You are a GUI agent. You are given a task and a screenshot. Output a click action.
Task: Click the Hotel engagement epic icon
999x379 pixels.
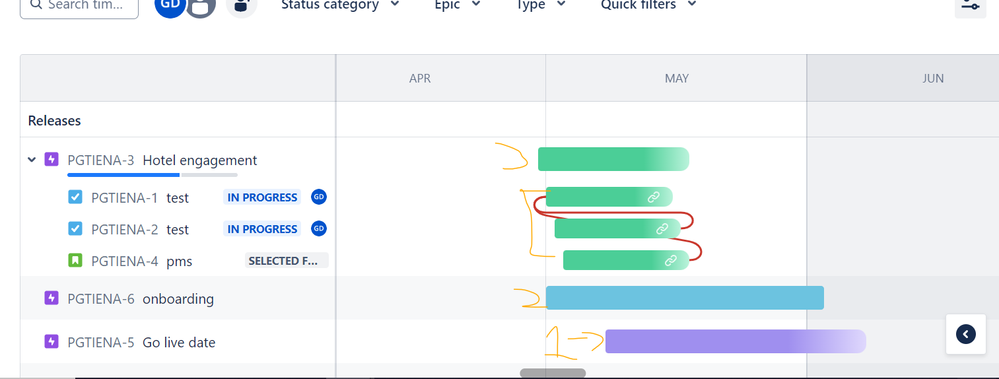[52, 159]
